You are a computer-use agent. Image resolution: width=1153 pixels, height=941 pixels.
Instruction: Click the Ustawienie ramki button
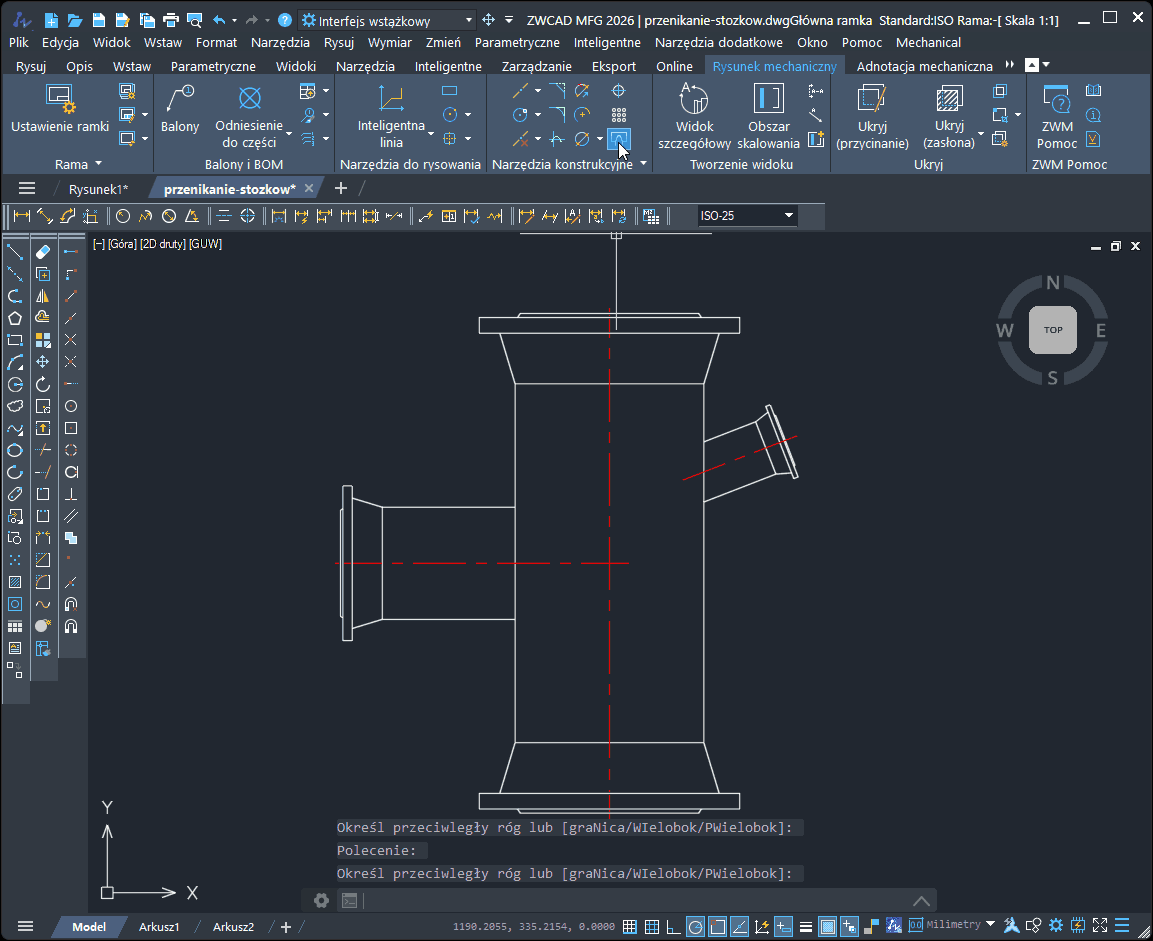tap(60, 109)
